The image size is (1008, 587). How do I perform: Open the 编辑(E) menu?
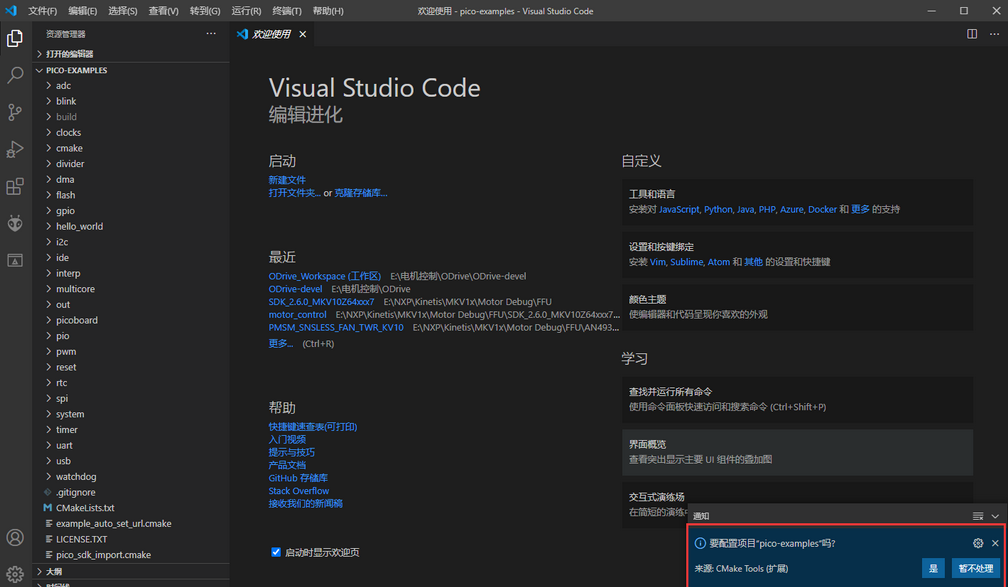tap(82, 11)
